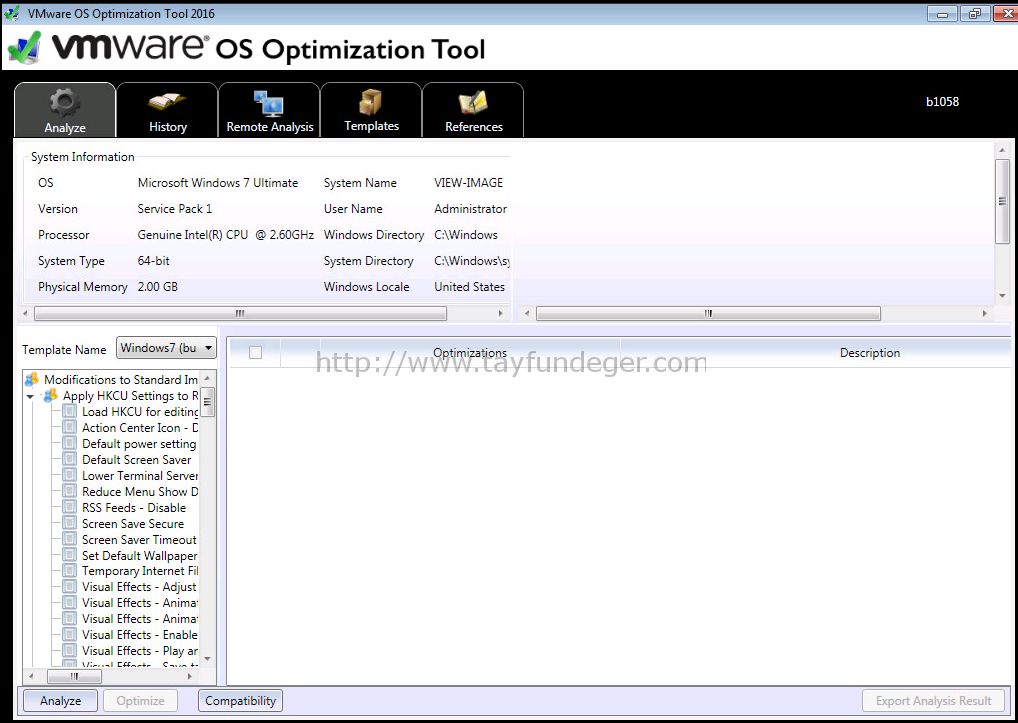Select Apply HKCU Settings tree node label
Screen dimensions: 1018x723
point(130,395)
